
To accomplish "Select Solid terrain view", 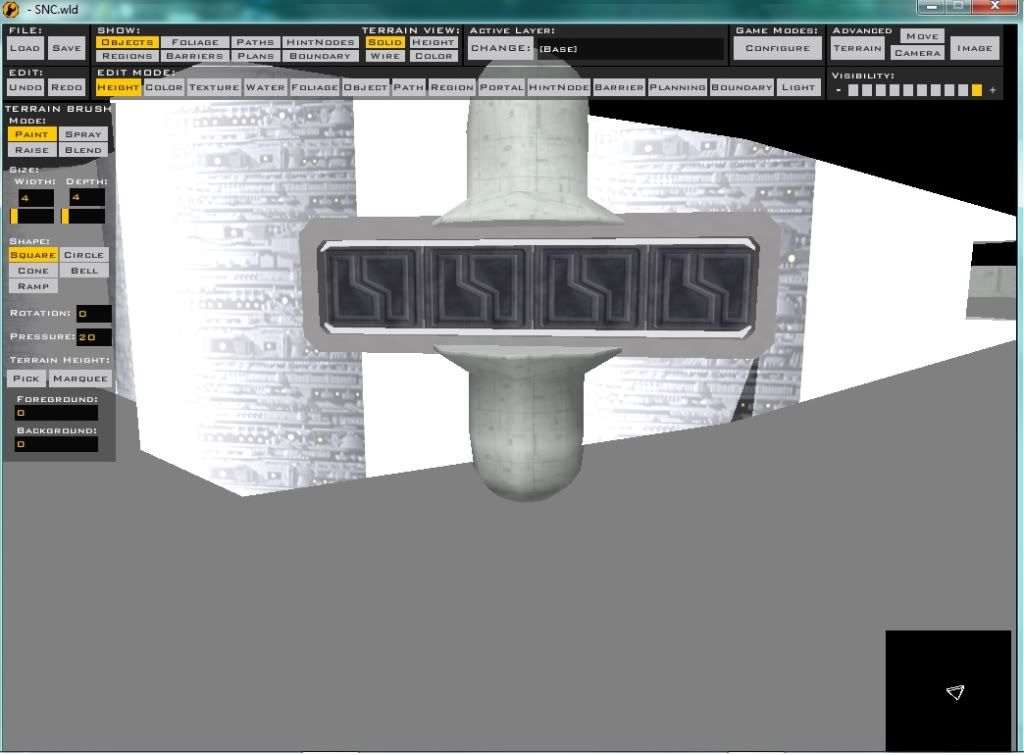I will click(385, 42).
